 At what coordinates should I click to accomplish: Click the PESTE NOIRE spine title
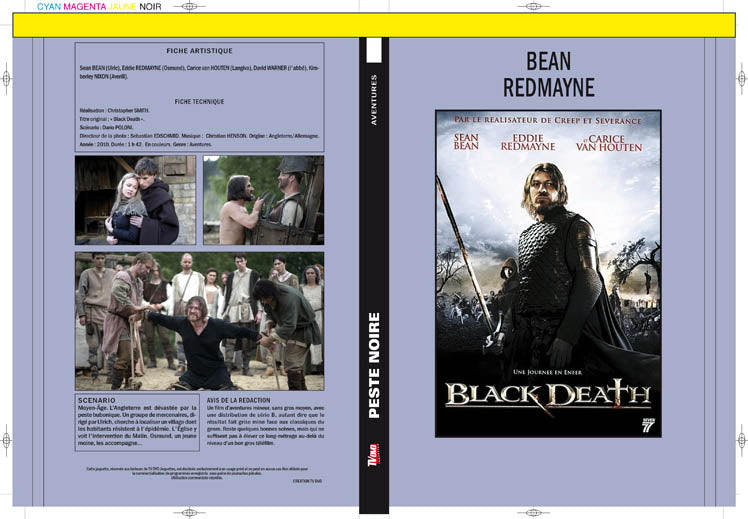click(374, 365)
